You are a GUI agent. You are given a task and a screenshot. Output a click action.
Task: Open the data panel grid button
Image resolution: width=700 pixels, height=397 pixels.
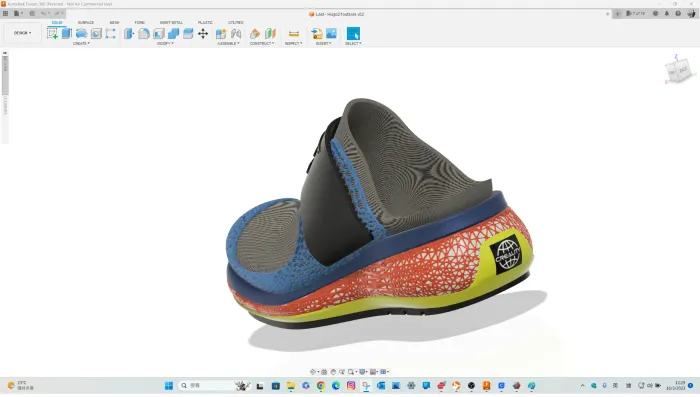tap(5, 13)
